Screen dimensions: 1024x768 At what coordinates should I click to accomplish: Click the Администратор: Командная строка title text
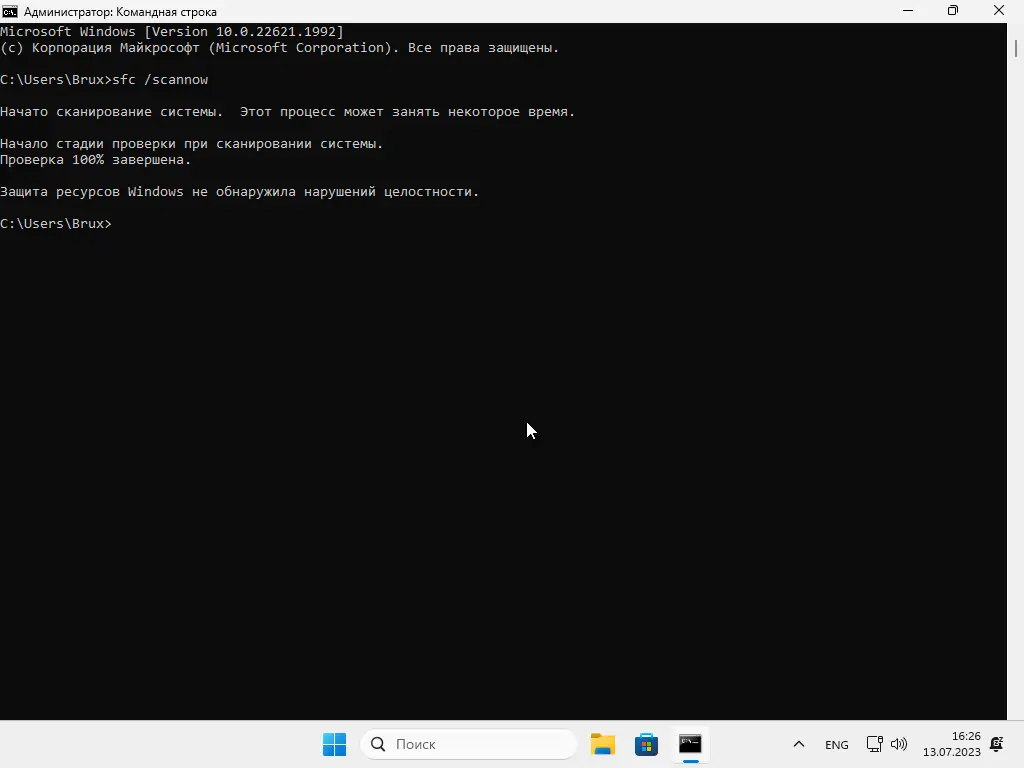[120, 12]
